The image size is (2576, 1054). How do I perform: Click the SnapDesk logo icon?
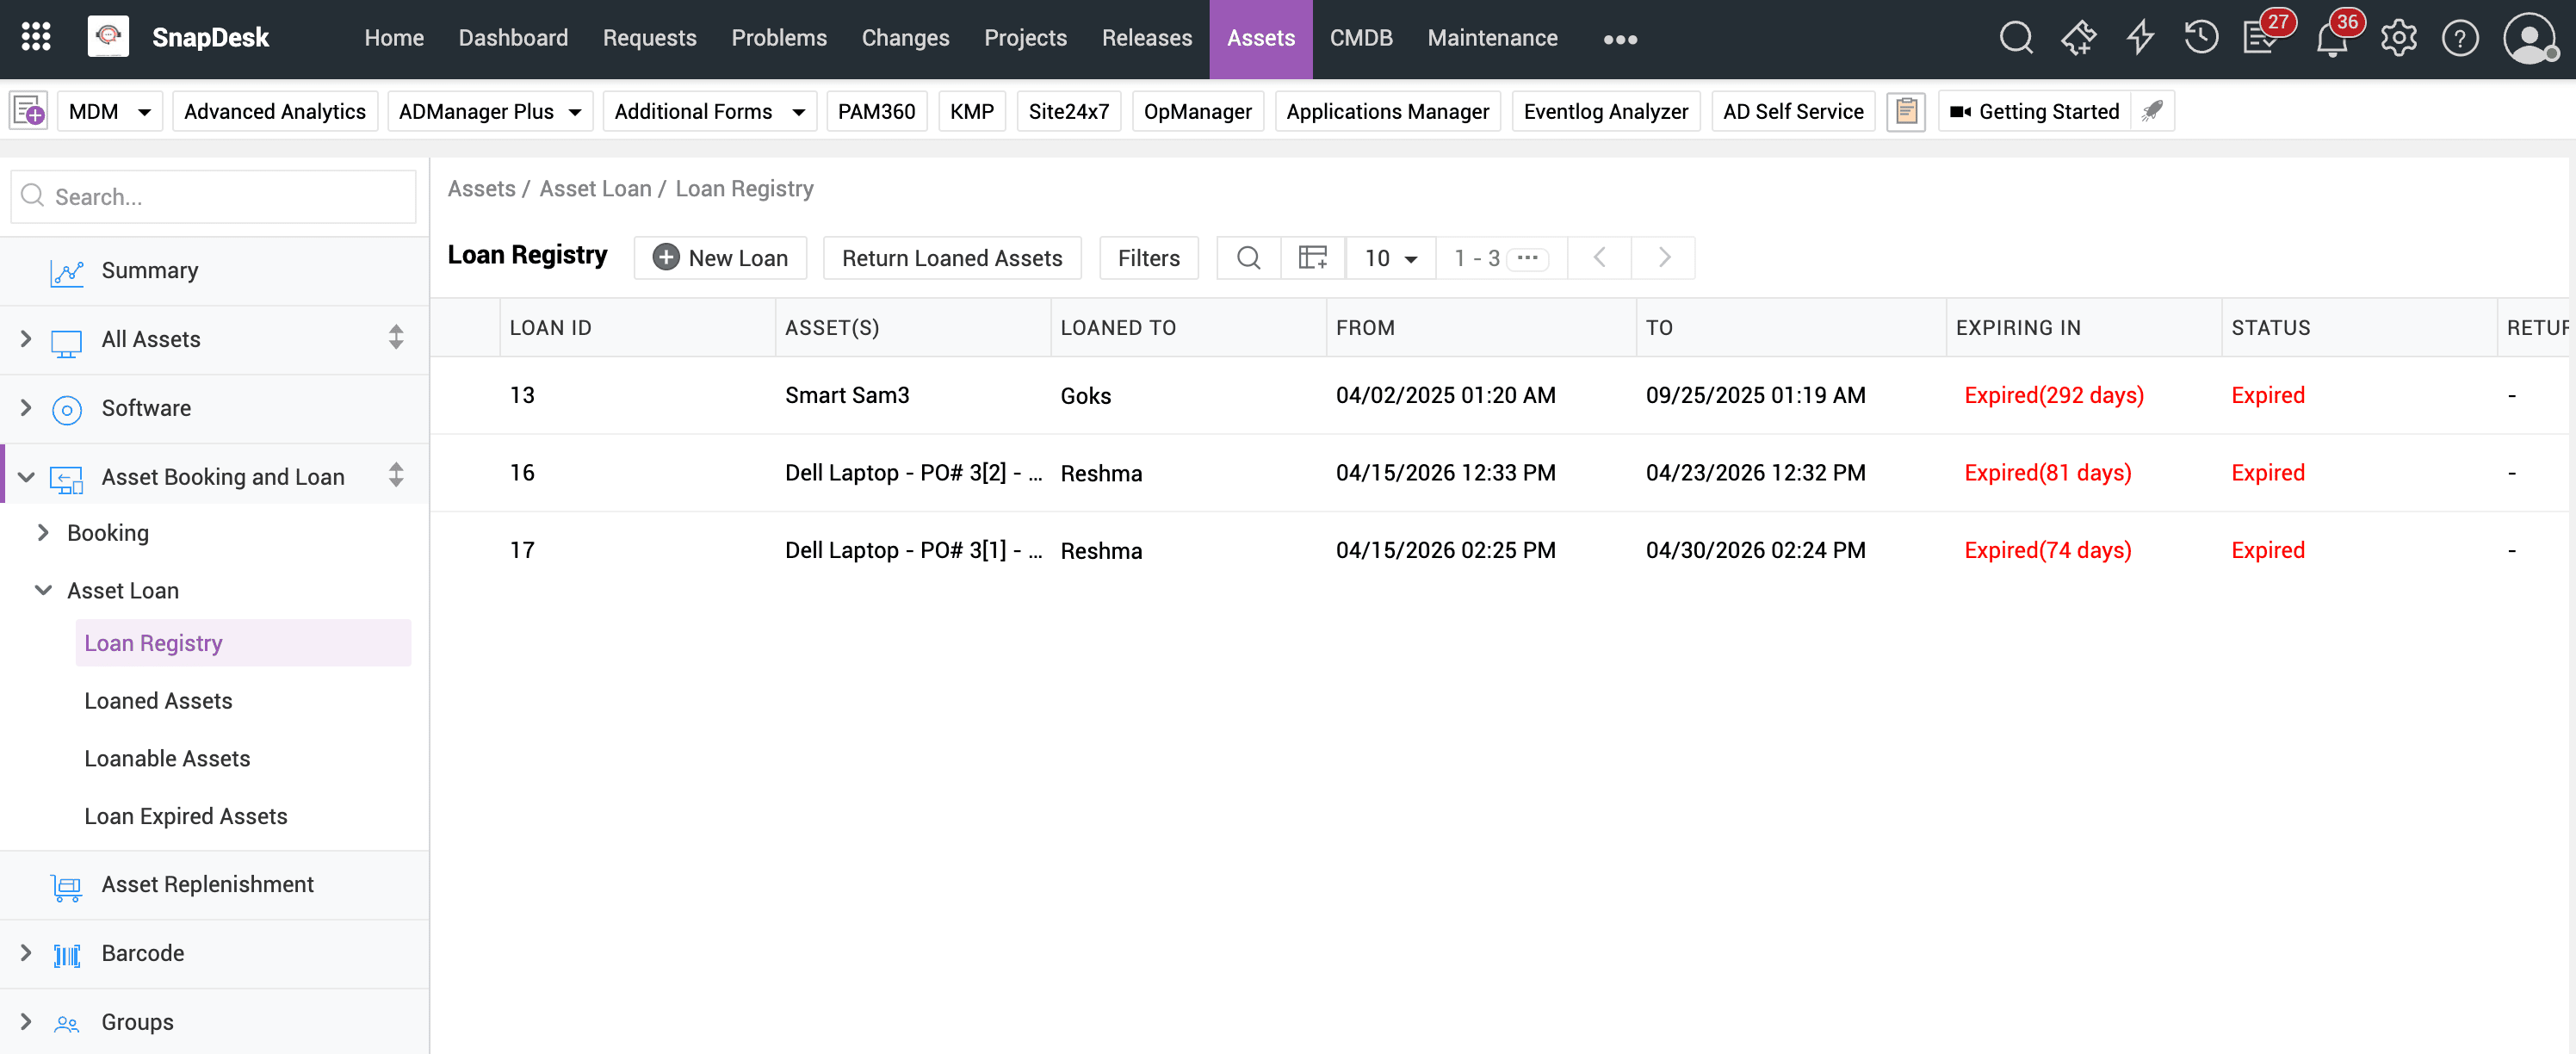[x=108, y=38]
